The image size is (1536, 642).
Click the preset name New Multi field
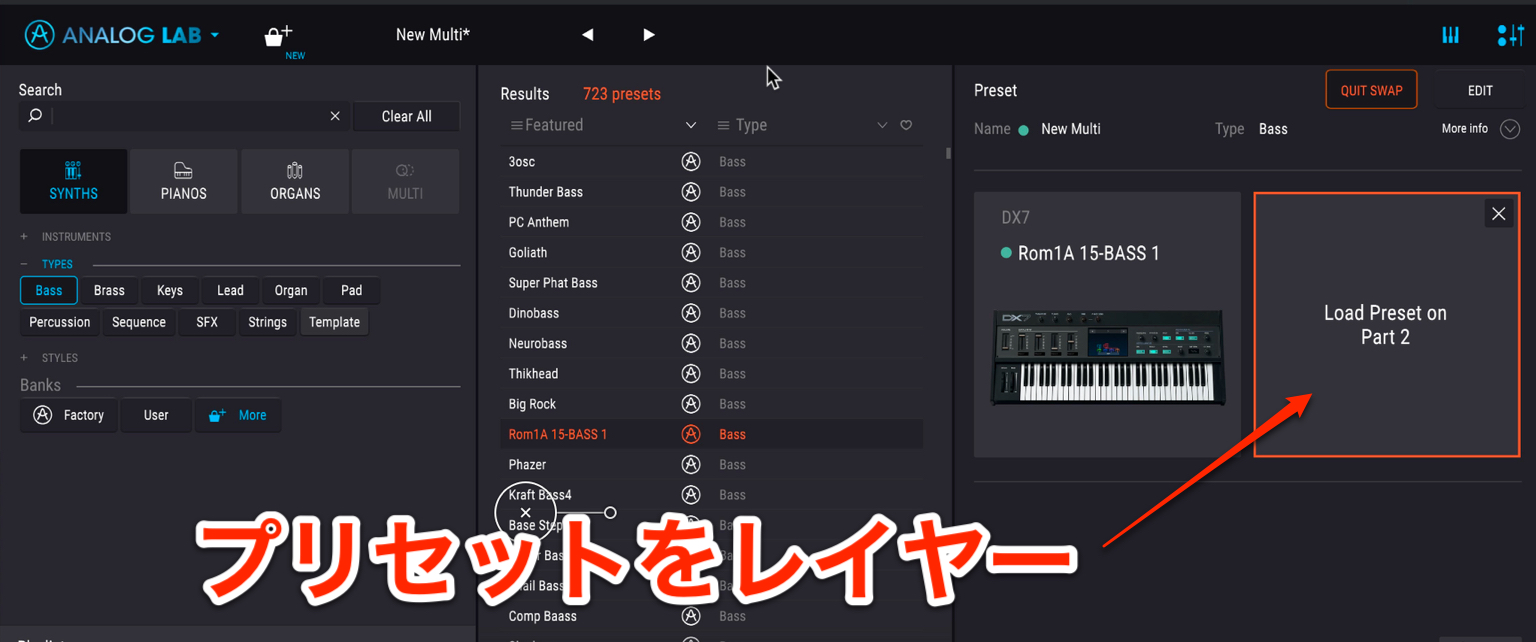(x=1070, y=129)
